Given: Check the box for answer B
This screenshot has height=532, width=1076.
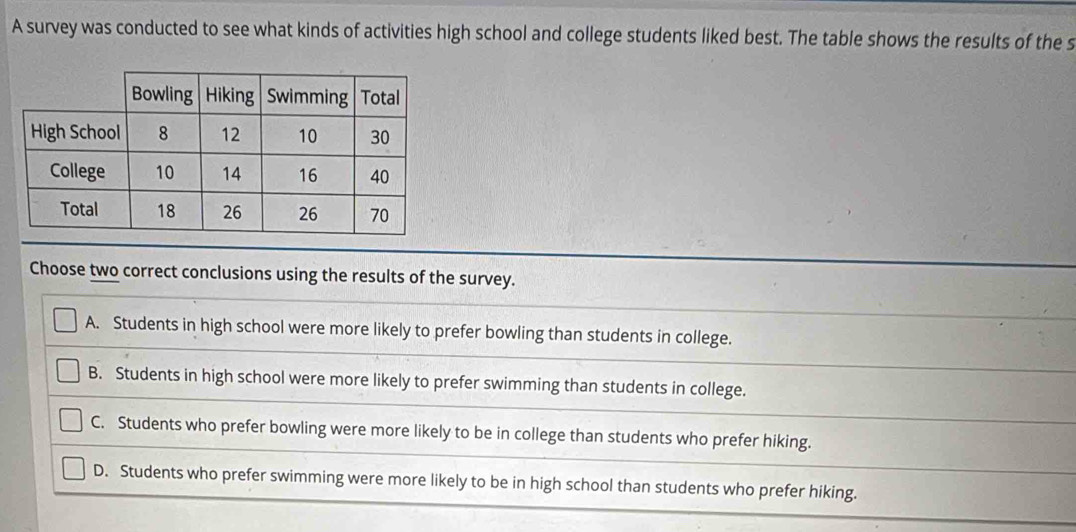Looking at the screenshot, I should click(x=67, y=373).
